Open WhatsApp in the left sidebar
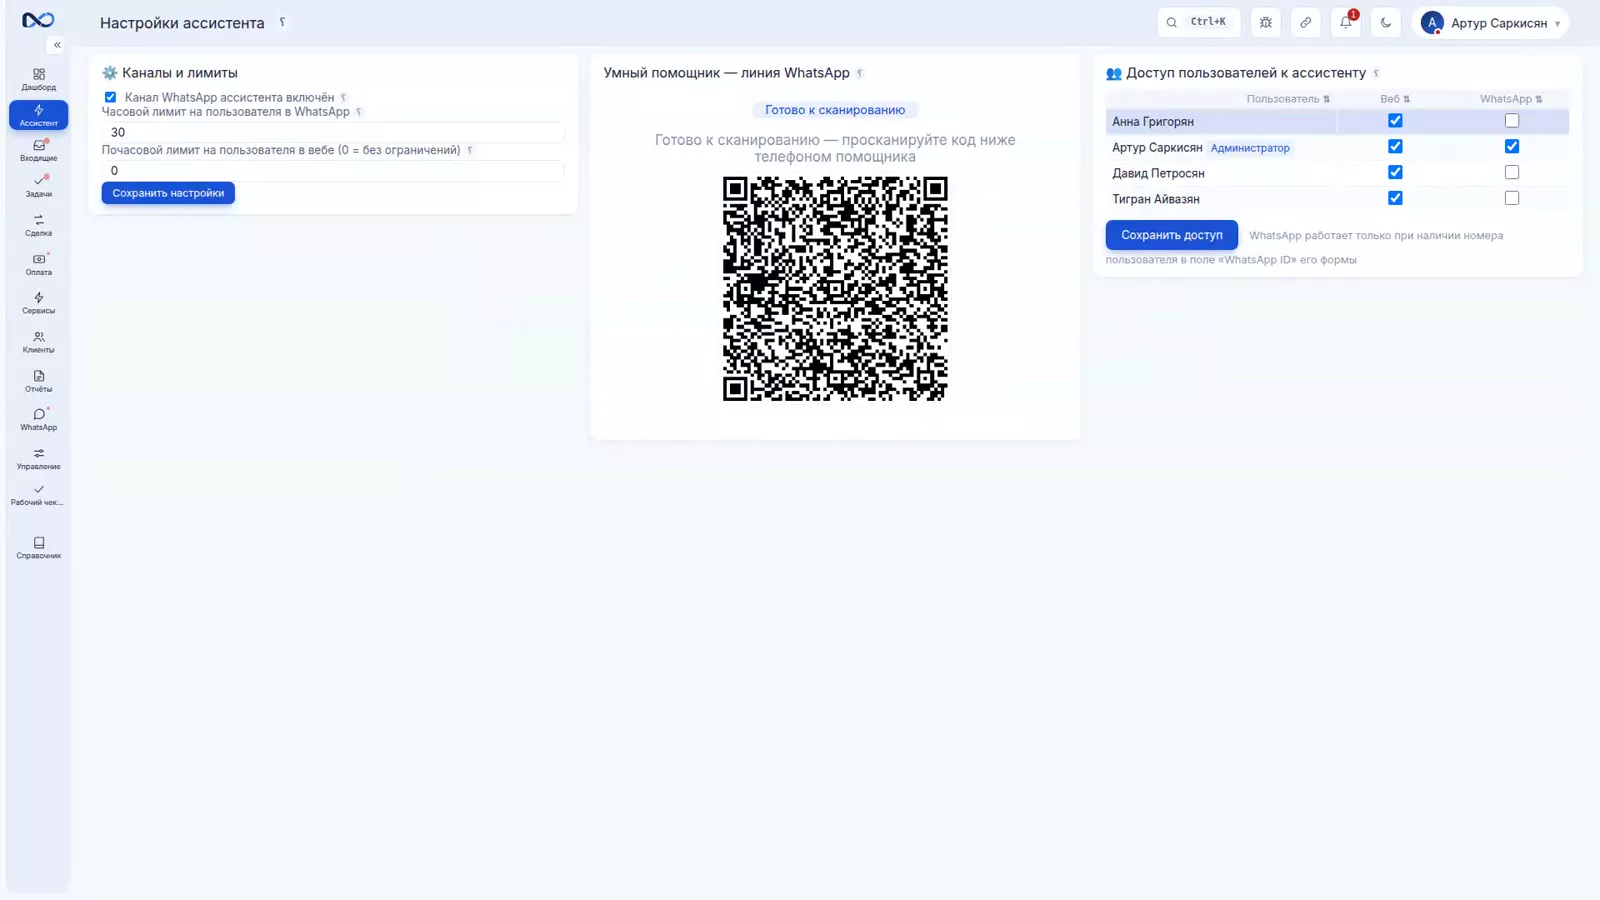The image size is (1600, 900). (39, 420)
